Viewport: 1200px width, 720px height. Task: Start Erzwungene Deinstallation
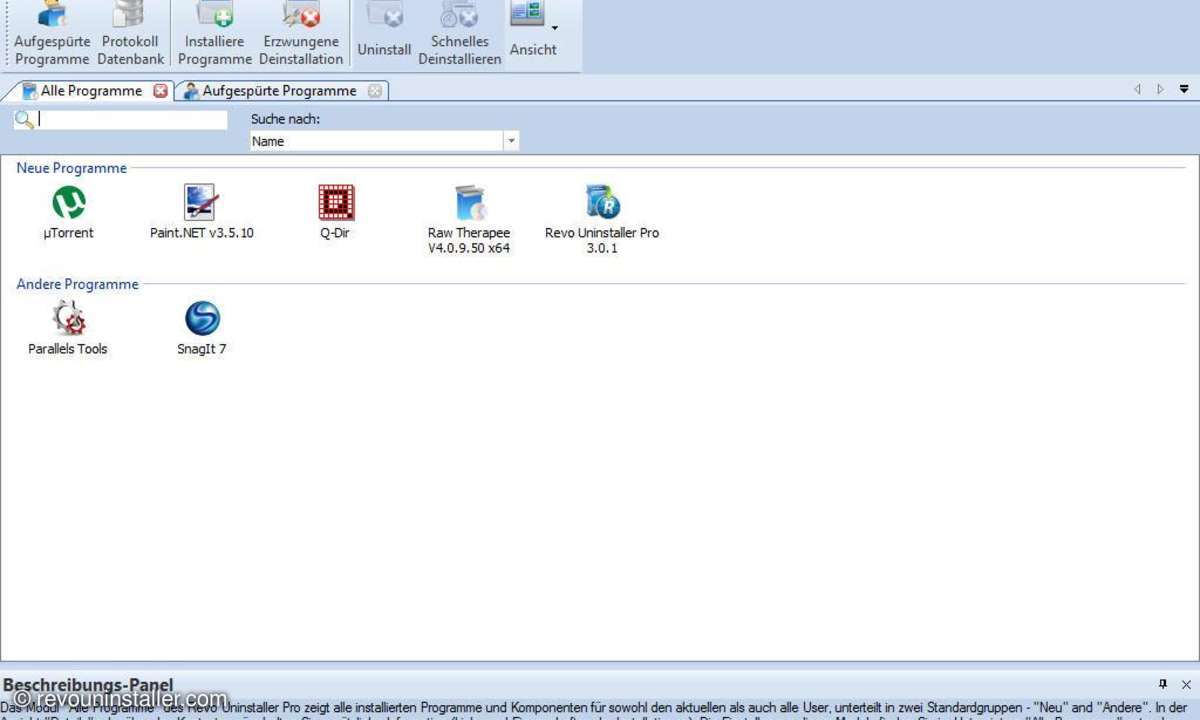pyautogui.click(x=301, y=34)
